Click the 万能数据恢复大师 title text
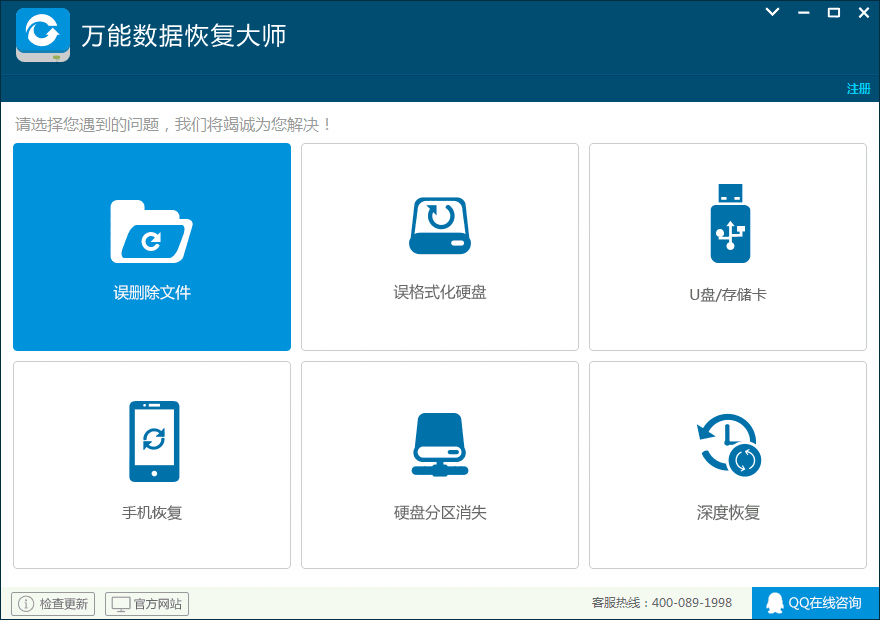880x620 pixels. click(x=183, y=34)
